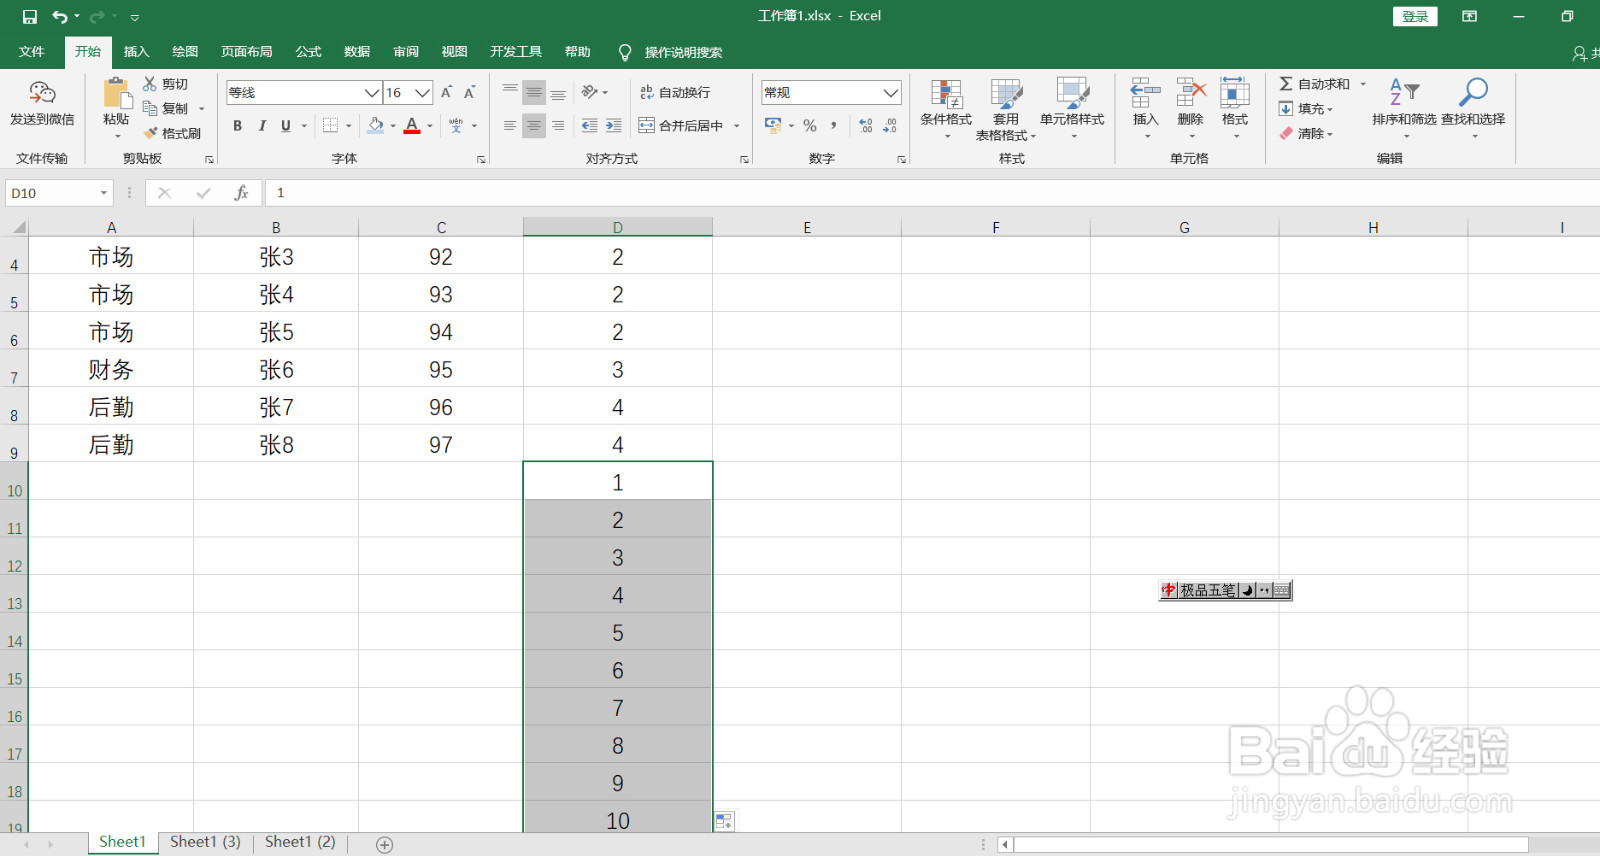Click the Insert Function fx icon
The image size is (1600, 856).
pos(241,193)
